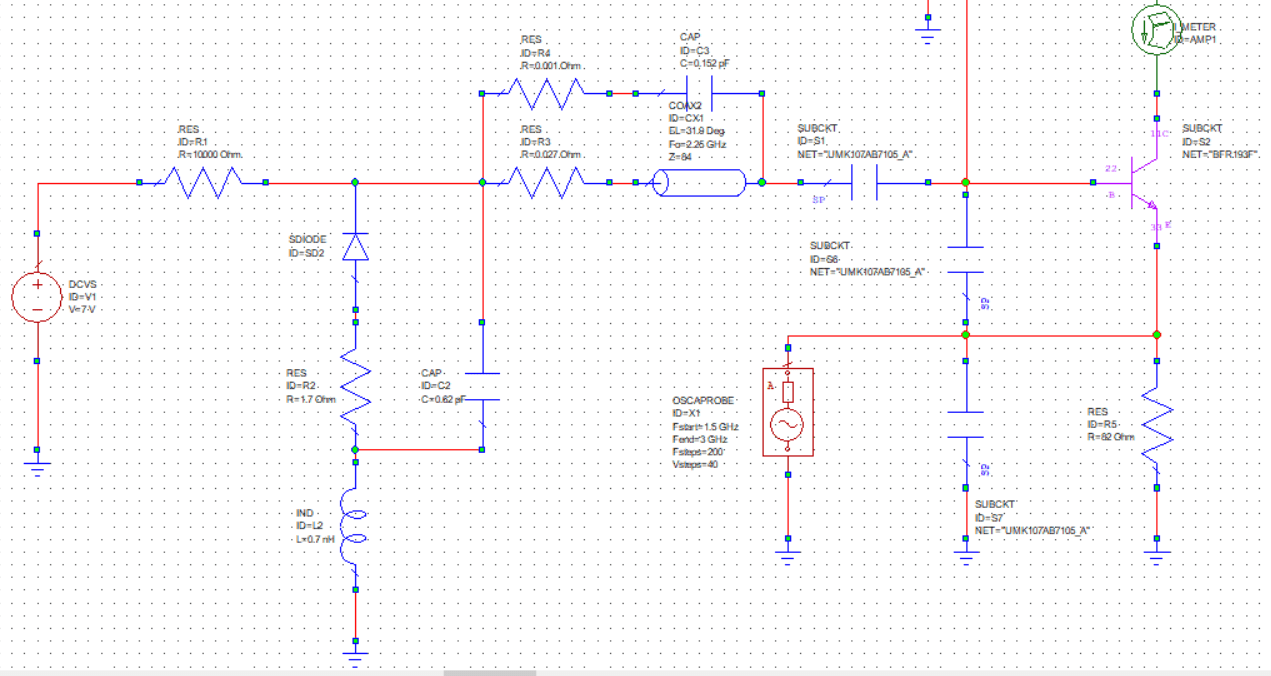This screenshot has width=1271, height=676.
Task: Click the green AMP1 meter element
Action: click(1155, 28)
